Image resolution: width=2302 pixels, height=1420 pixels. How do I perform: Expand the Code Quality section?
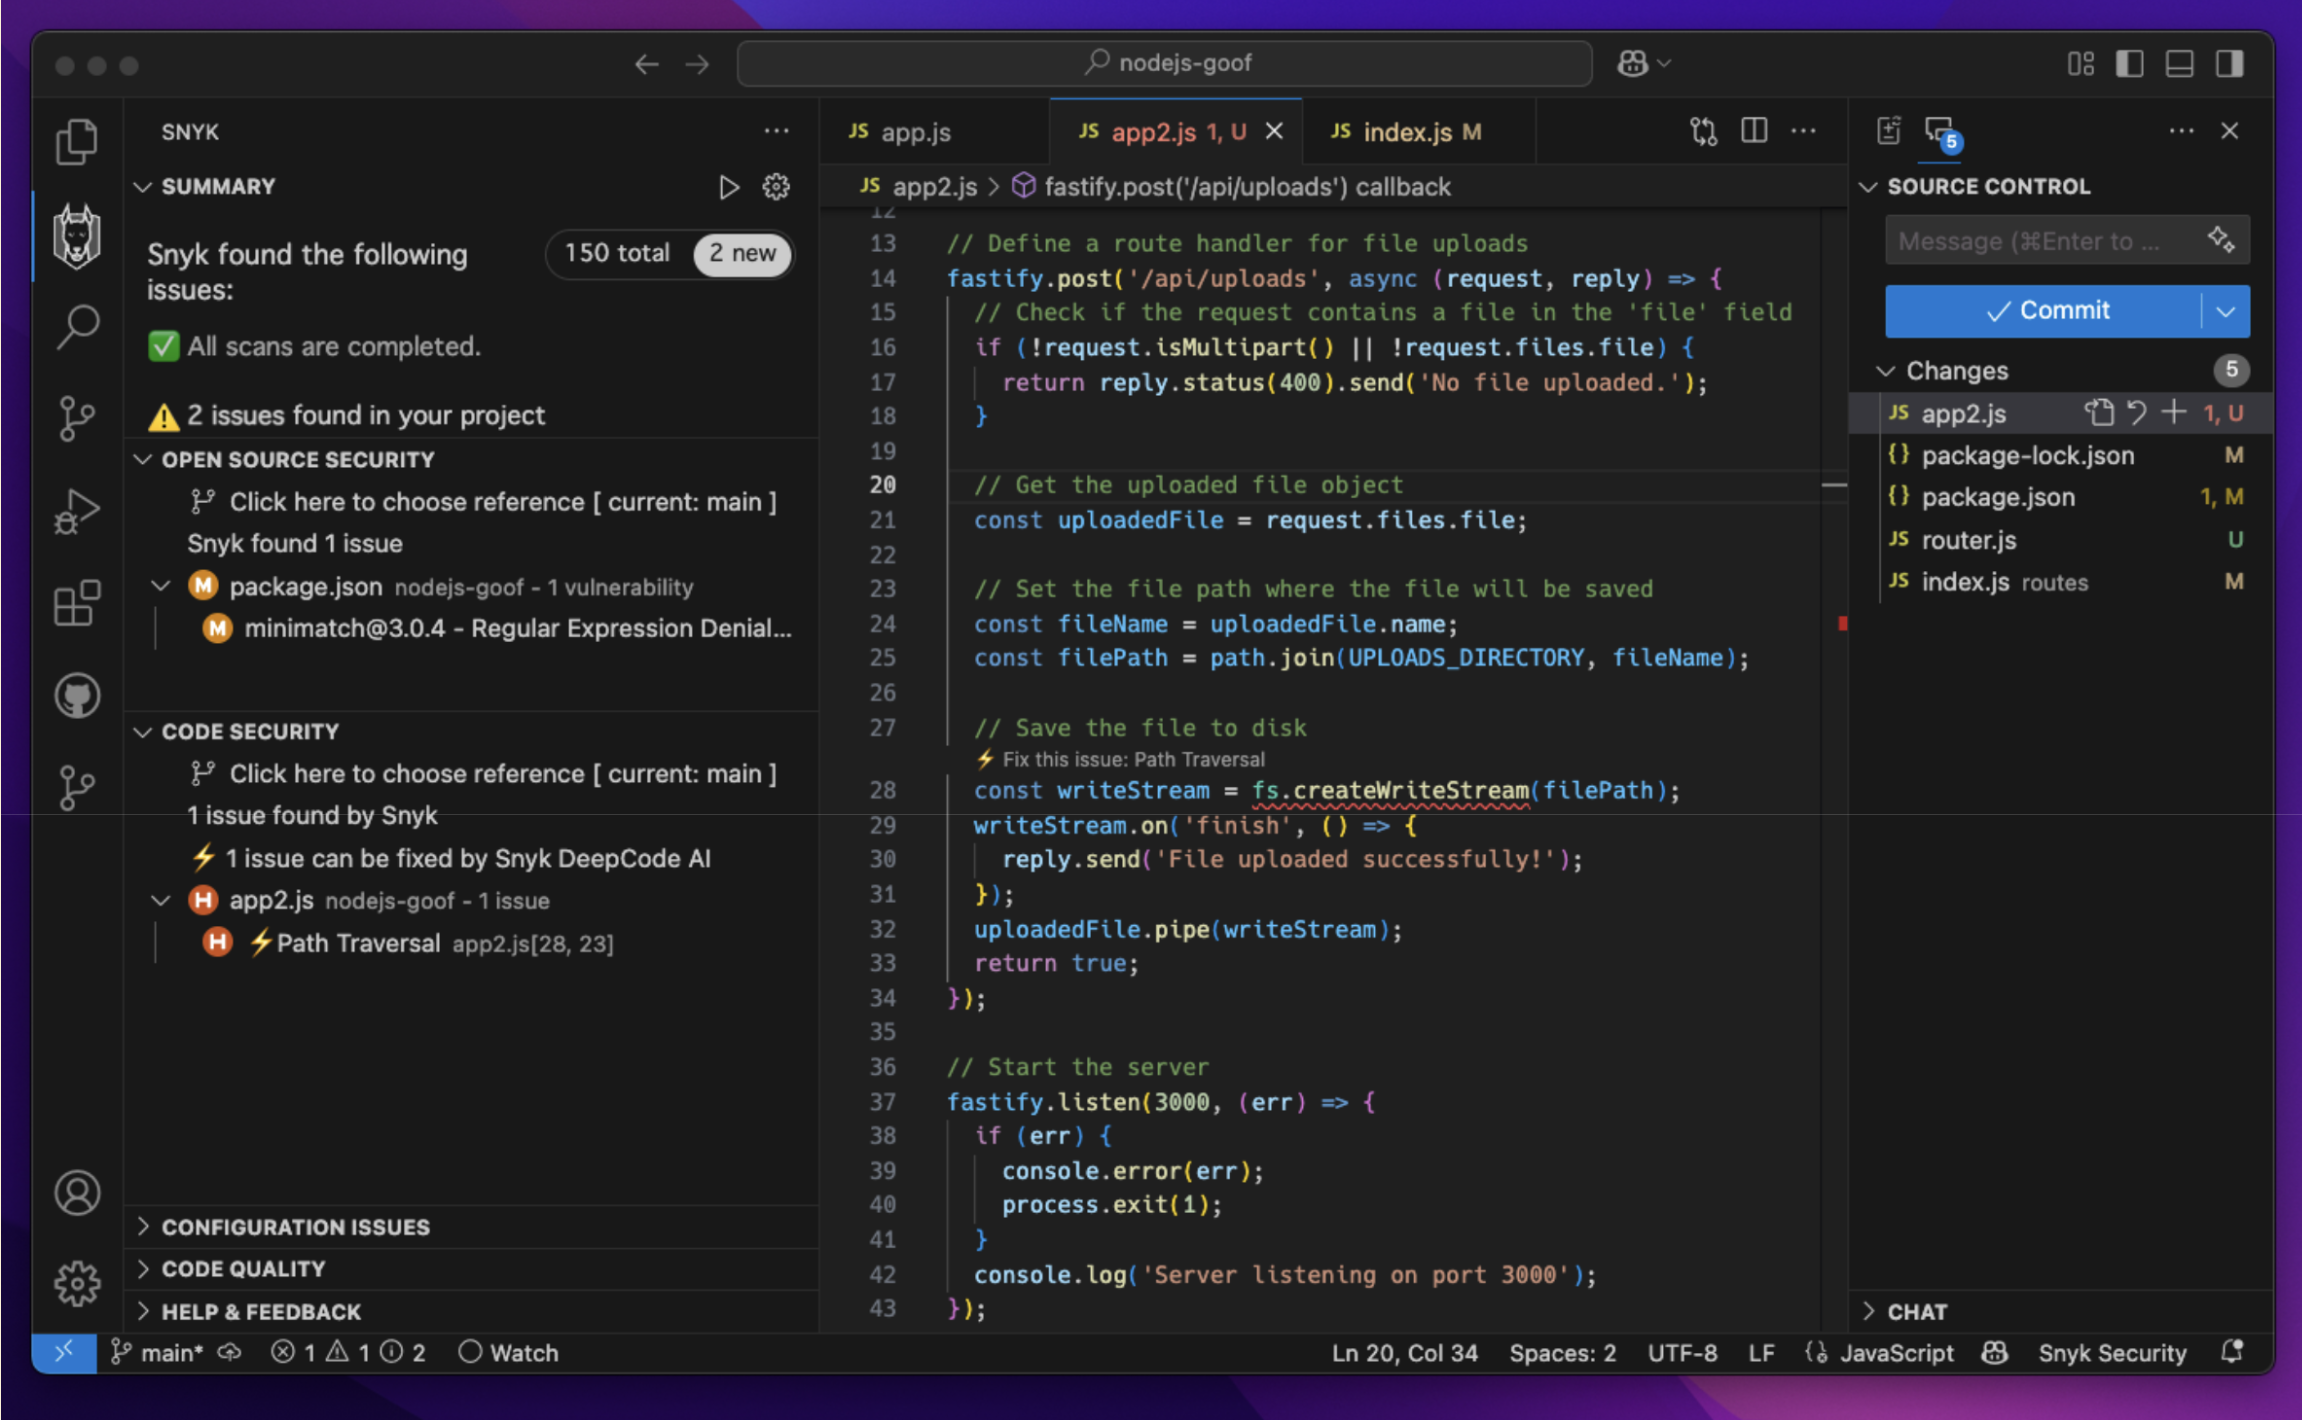142,1269
